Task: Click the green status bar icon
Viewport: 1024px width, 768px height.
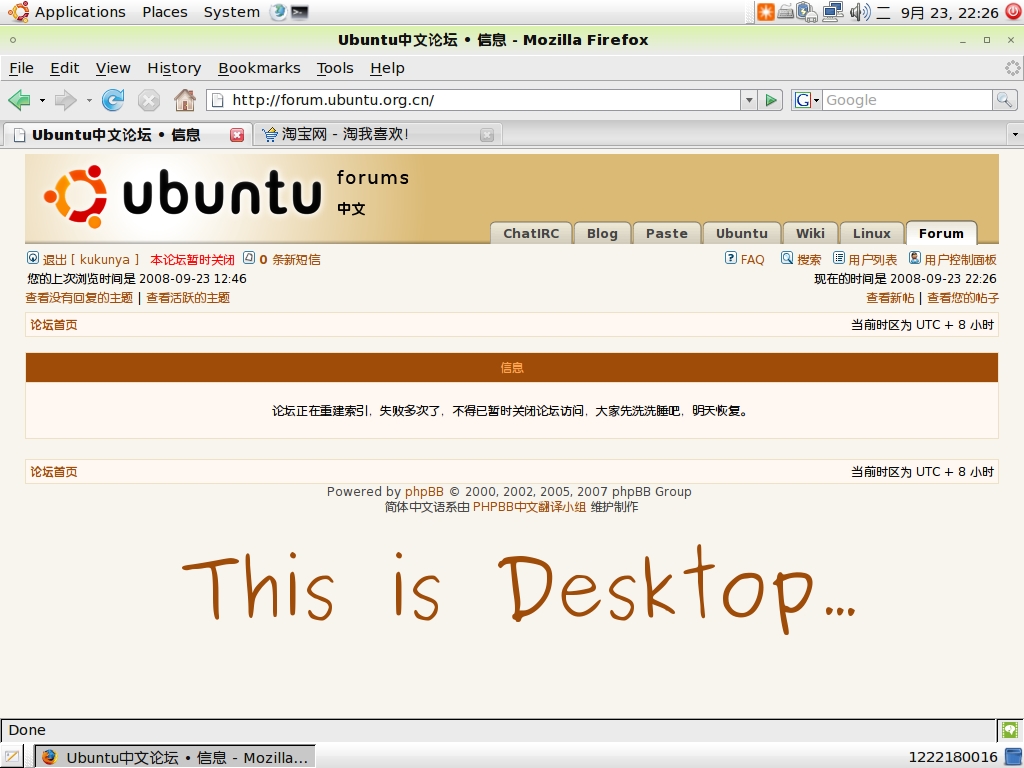Action: tap(1010, 730)
